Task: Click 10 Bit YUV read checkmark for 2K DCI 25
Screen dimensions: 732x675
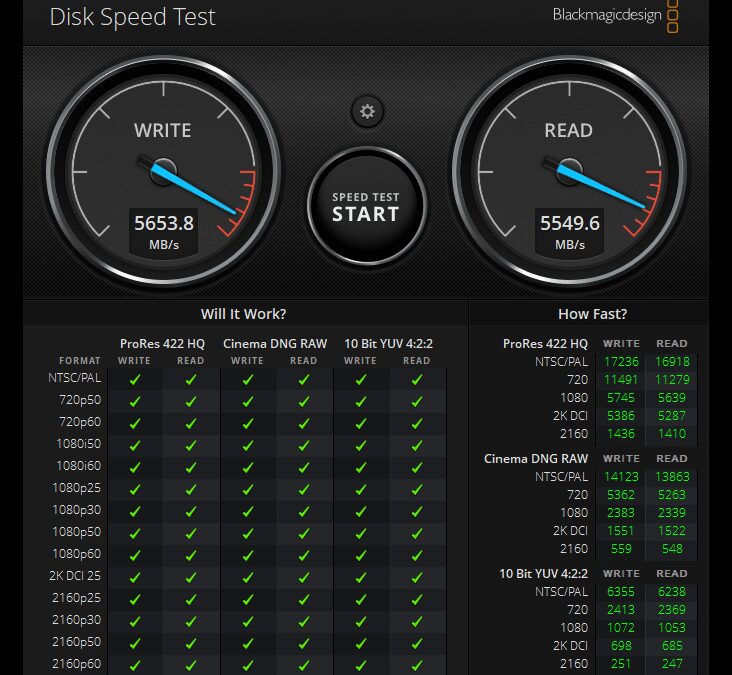Action: (417, 576)
